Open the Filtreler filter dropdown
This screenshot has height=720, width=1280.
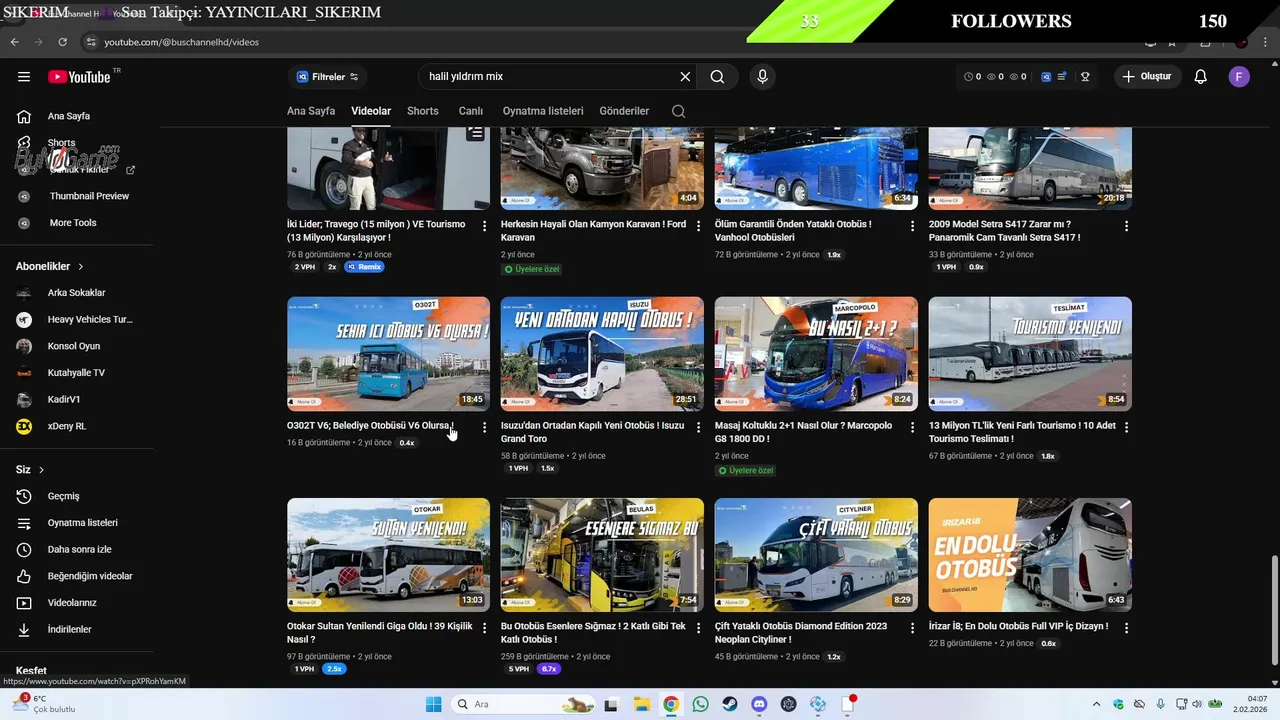[x=328, y=76]
